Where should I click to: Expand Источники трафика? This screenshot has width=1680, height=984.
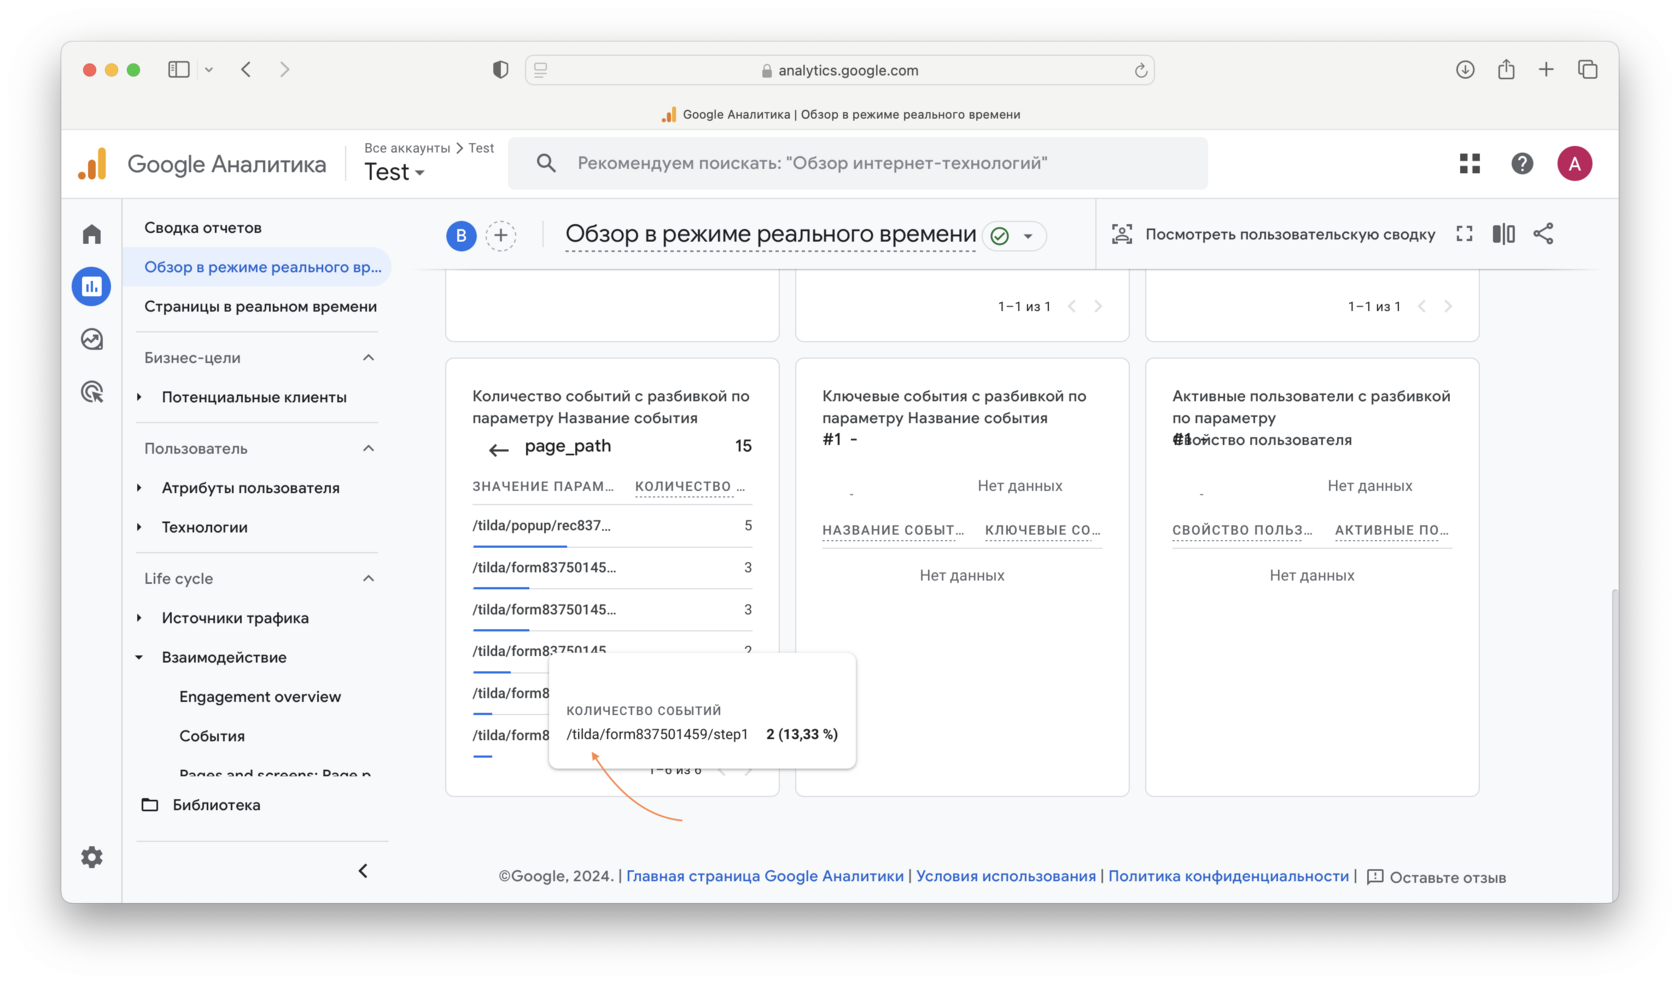coord(139,618)
